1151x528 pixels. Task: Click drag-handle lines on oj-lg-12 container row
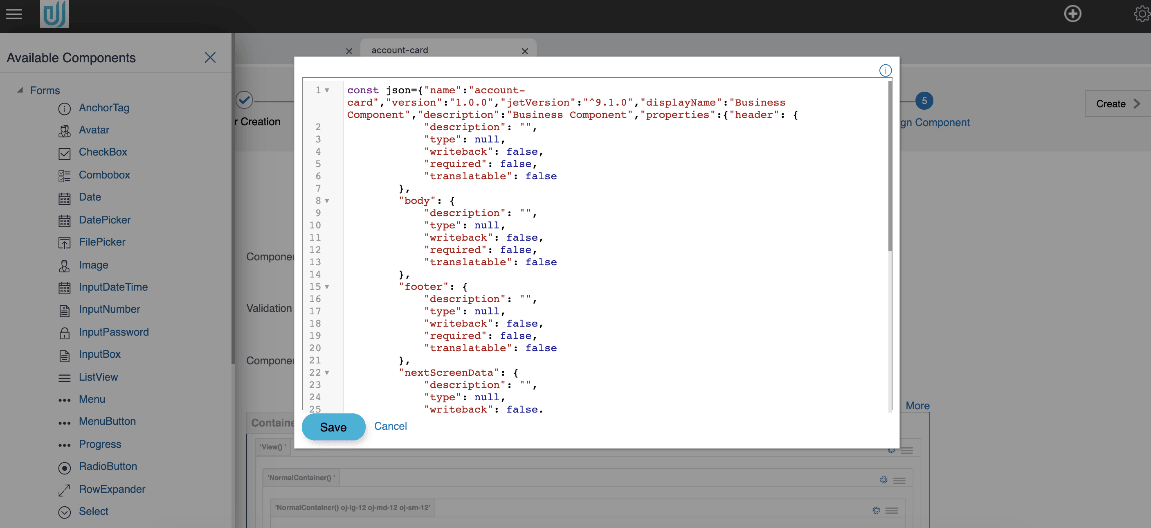(x=892, y=510)
